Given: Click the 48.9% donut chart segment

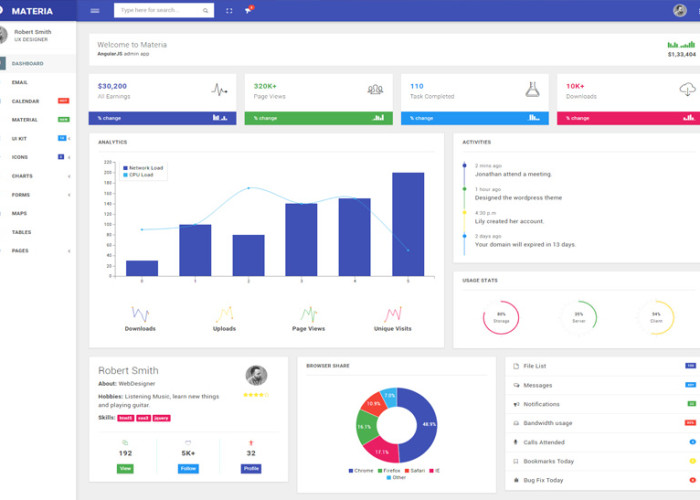Looking at the screenshot, I should (x=427, y=424).
